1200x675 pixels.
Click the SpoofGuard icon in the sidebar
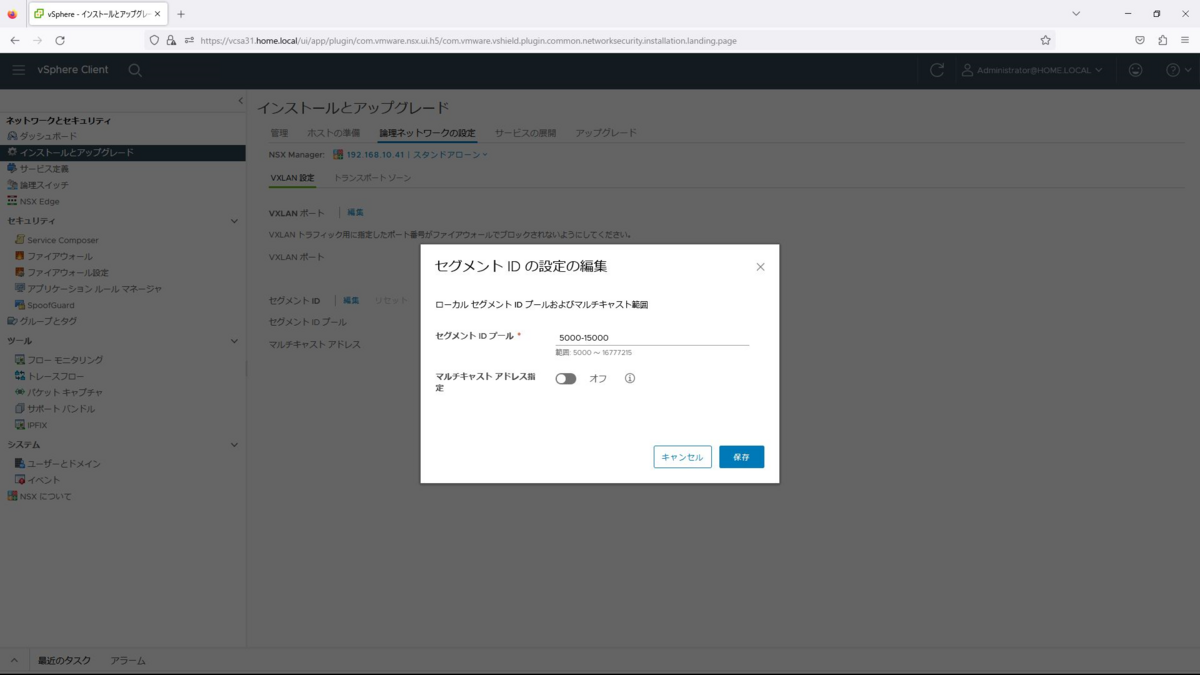click(20, 305)
